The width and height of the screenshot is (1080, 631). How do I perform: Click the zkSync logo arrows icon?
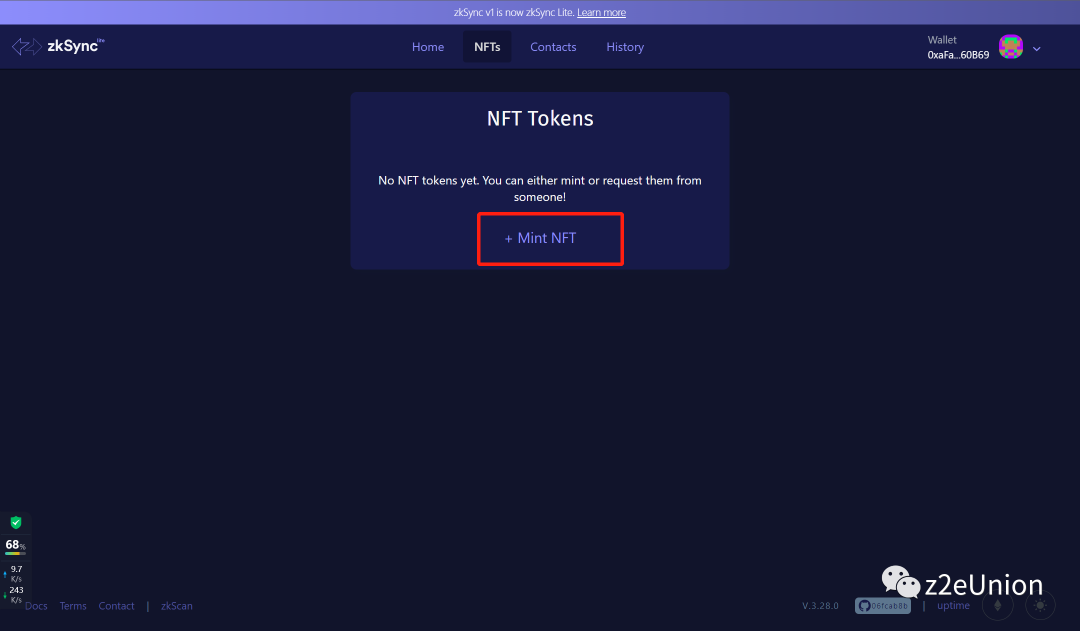tap(27, 47)
